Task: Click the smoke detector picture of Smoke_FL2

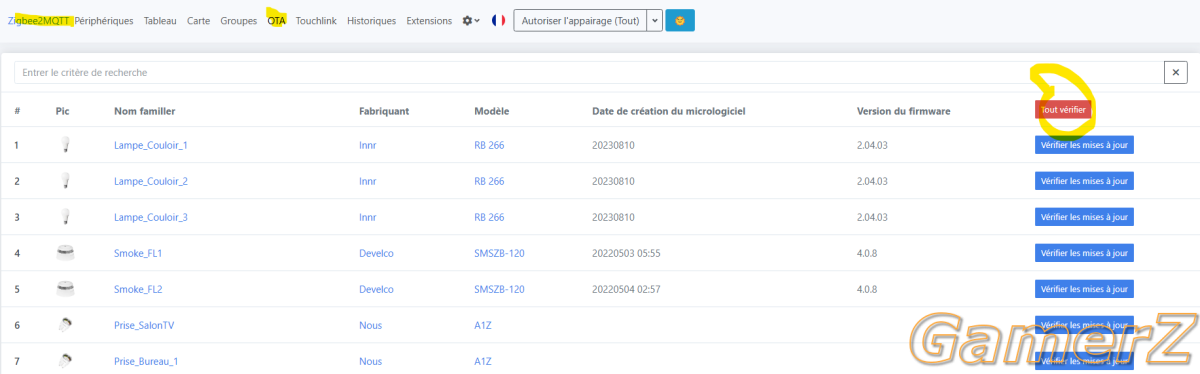Action: tap(66, 289)
